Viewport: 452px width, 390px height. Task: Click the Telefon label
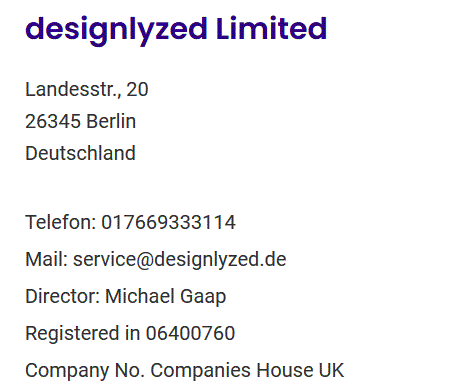(x=61, y=222)
